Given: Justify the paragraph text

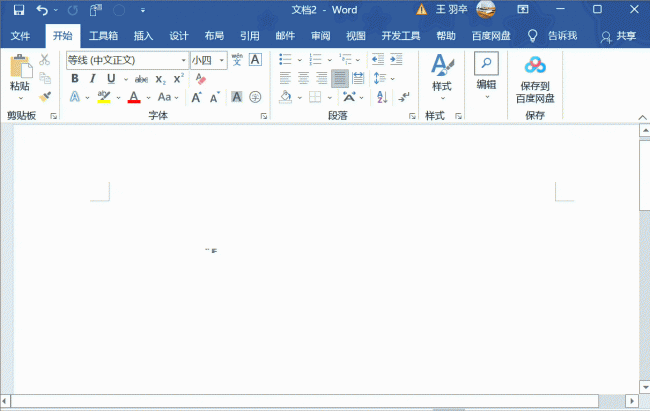Looking at the screenshot, I should [340, 78].
